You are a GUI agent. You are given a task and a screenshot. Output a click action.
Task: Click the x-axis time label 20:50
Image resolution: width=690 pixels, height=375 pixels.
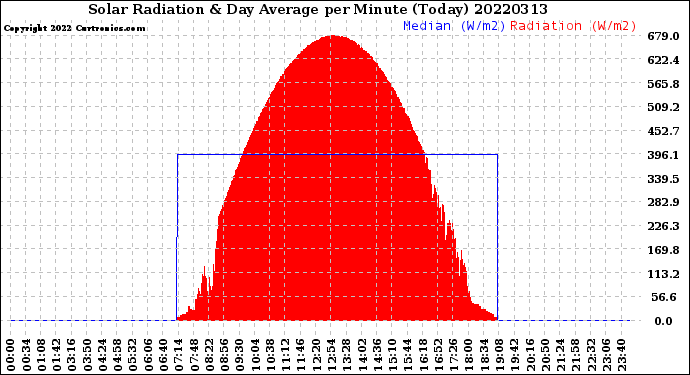(x=545, y=355)
